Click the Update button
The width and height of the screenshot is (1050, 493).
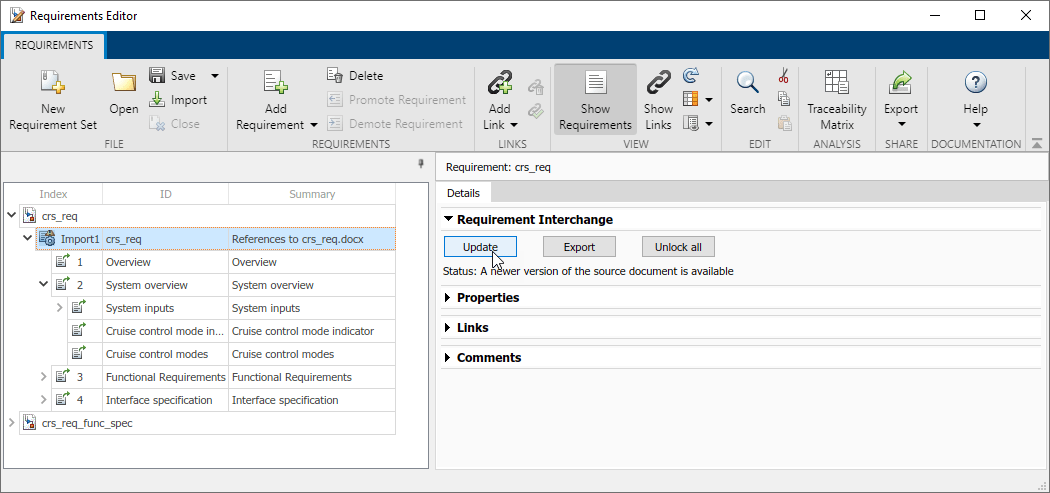click(480, 247)
